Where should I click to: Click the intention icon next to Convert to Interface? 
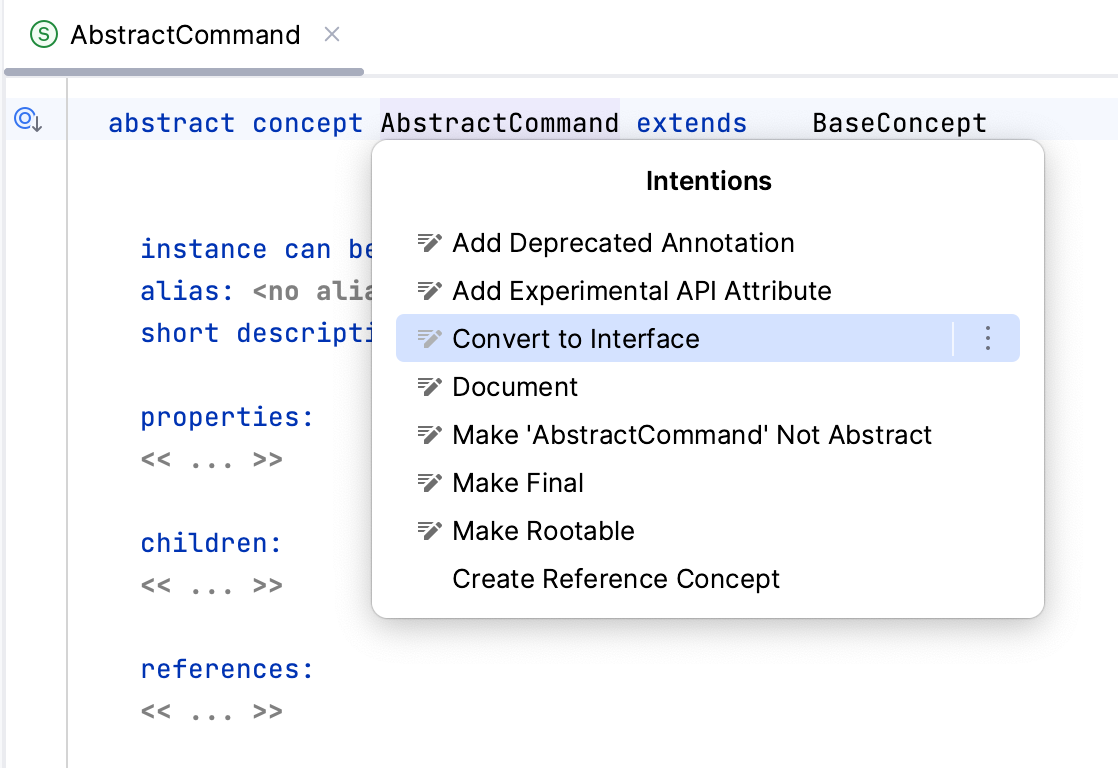point(429,339)
